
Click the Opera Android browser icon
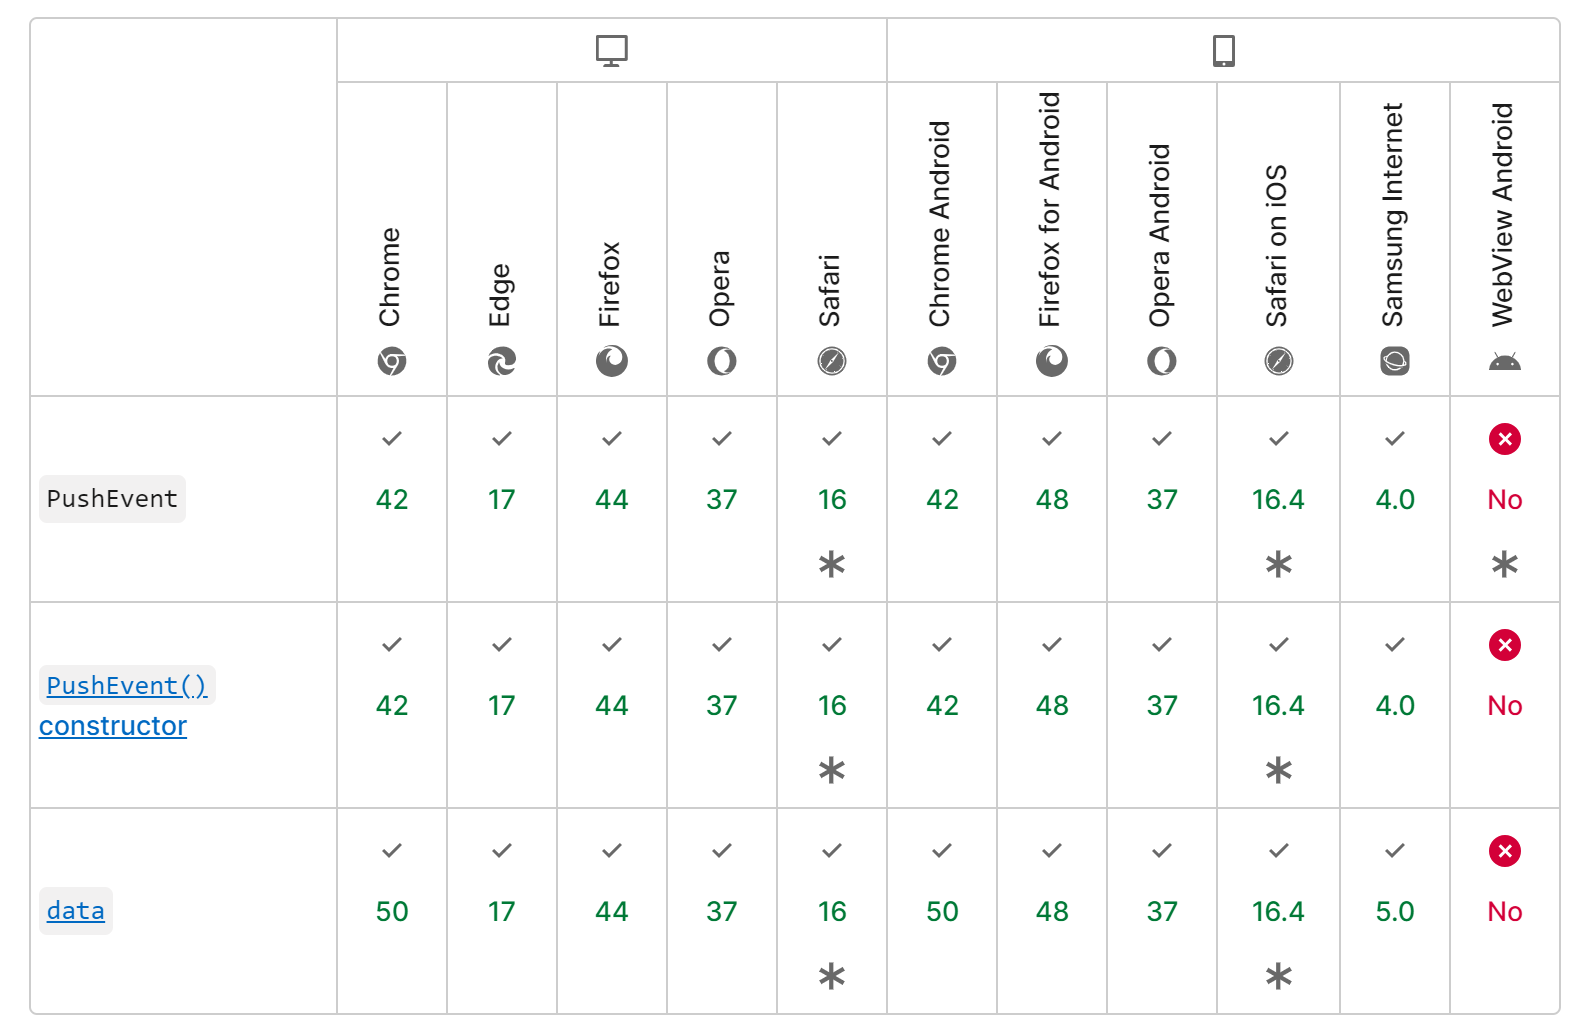pos(1162,361)
